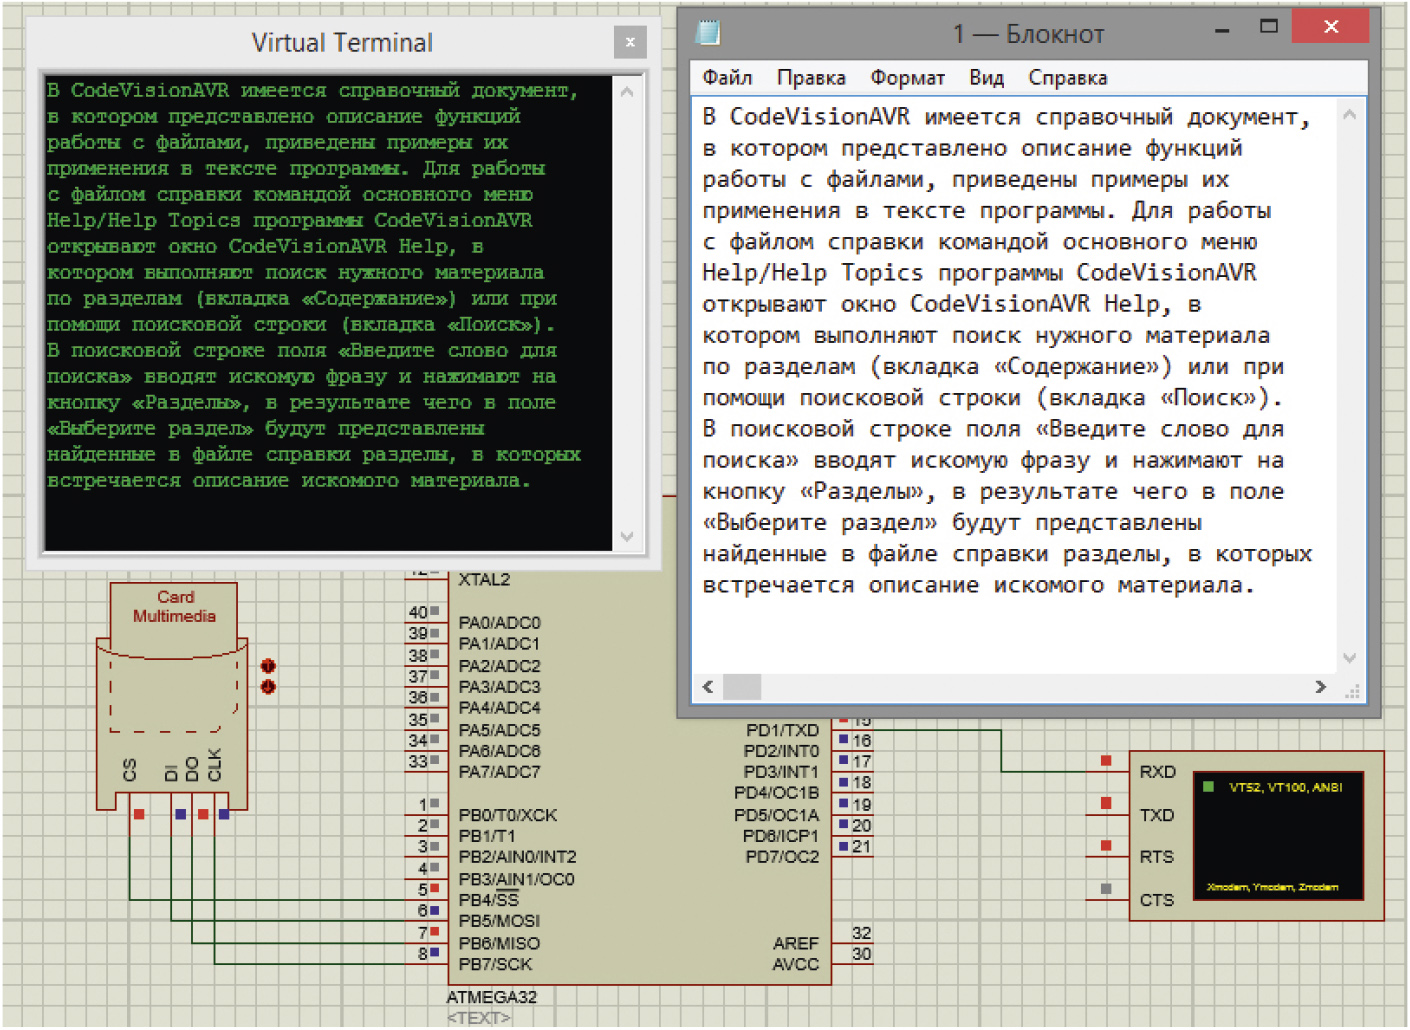Click the RXD pin of virtual terminal
The width and height of the screenshot is (1410, 1030).
(1157, 772)
